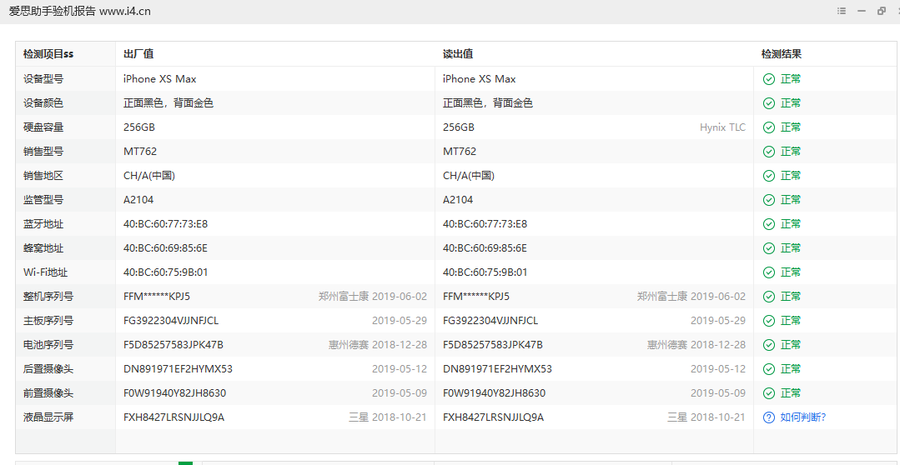Select the 设备颜色 row label
Image resolution: width=900 pixels, height=465 pixels.
pos(43,103)
